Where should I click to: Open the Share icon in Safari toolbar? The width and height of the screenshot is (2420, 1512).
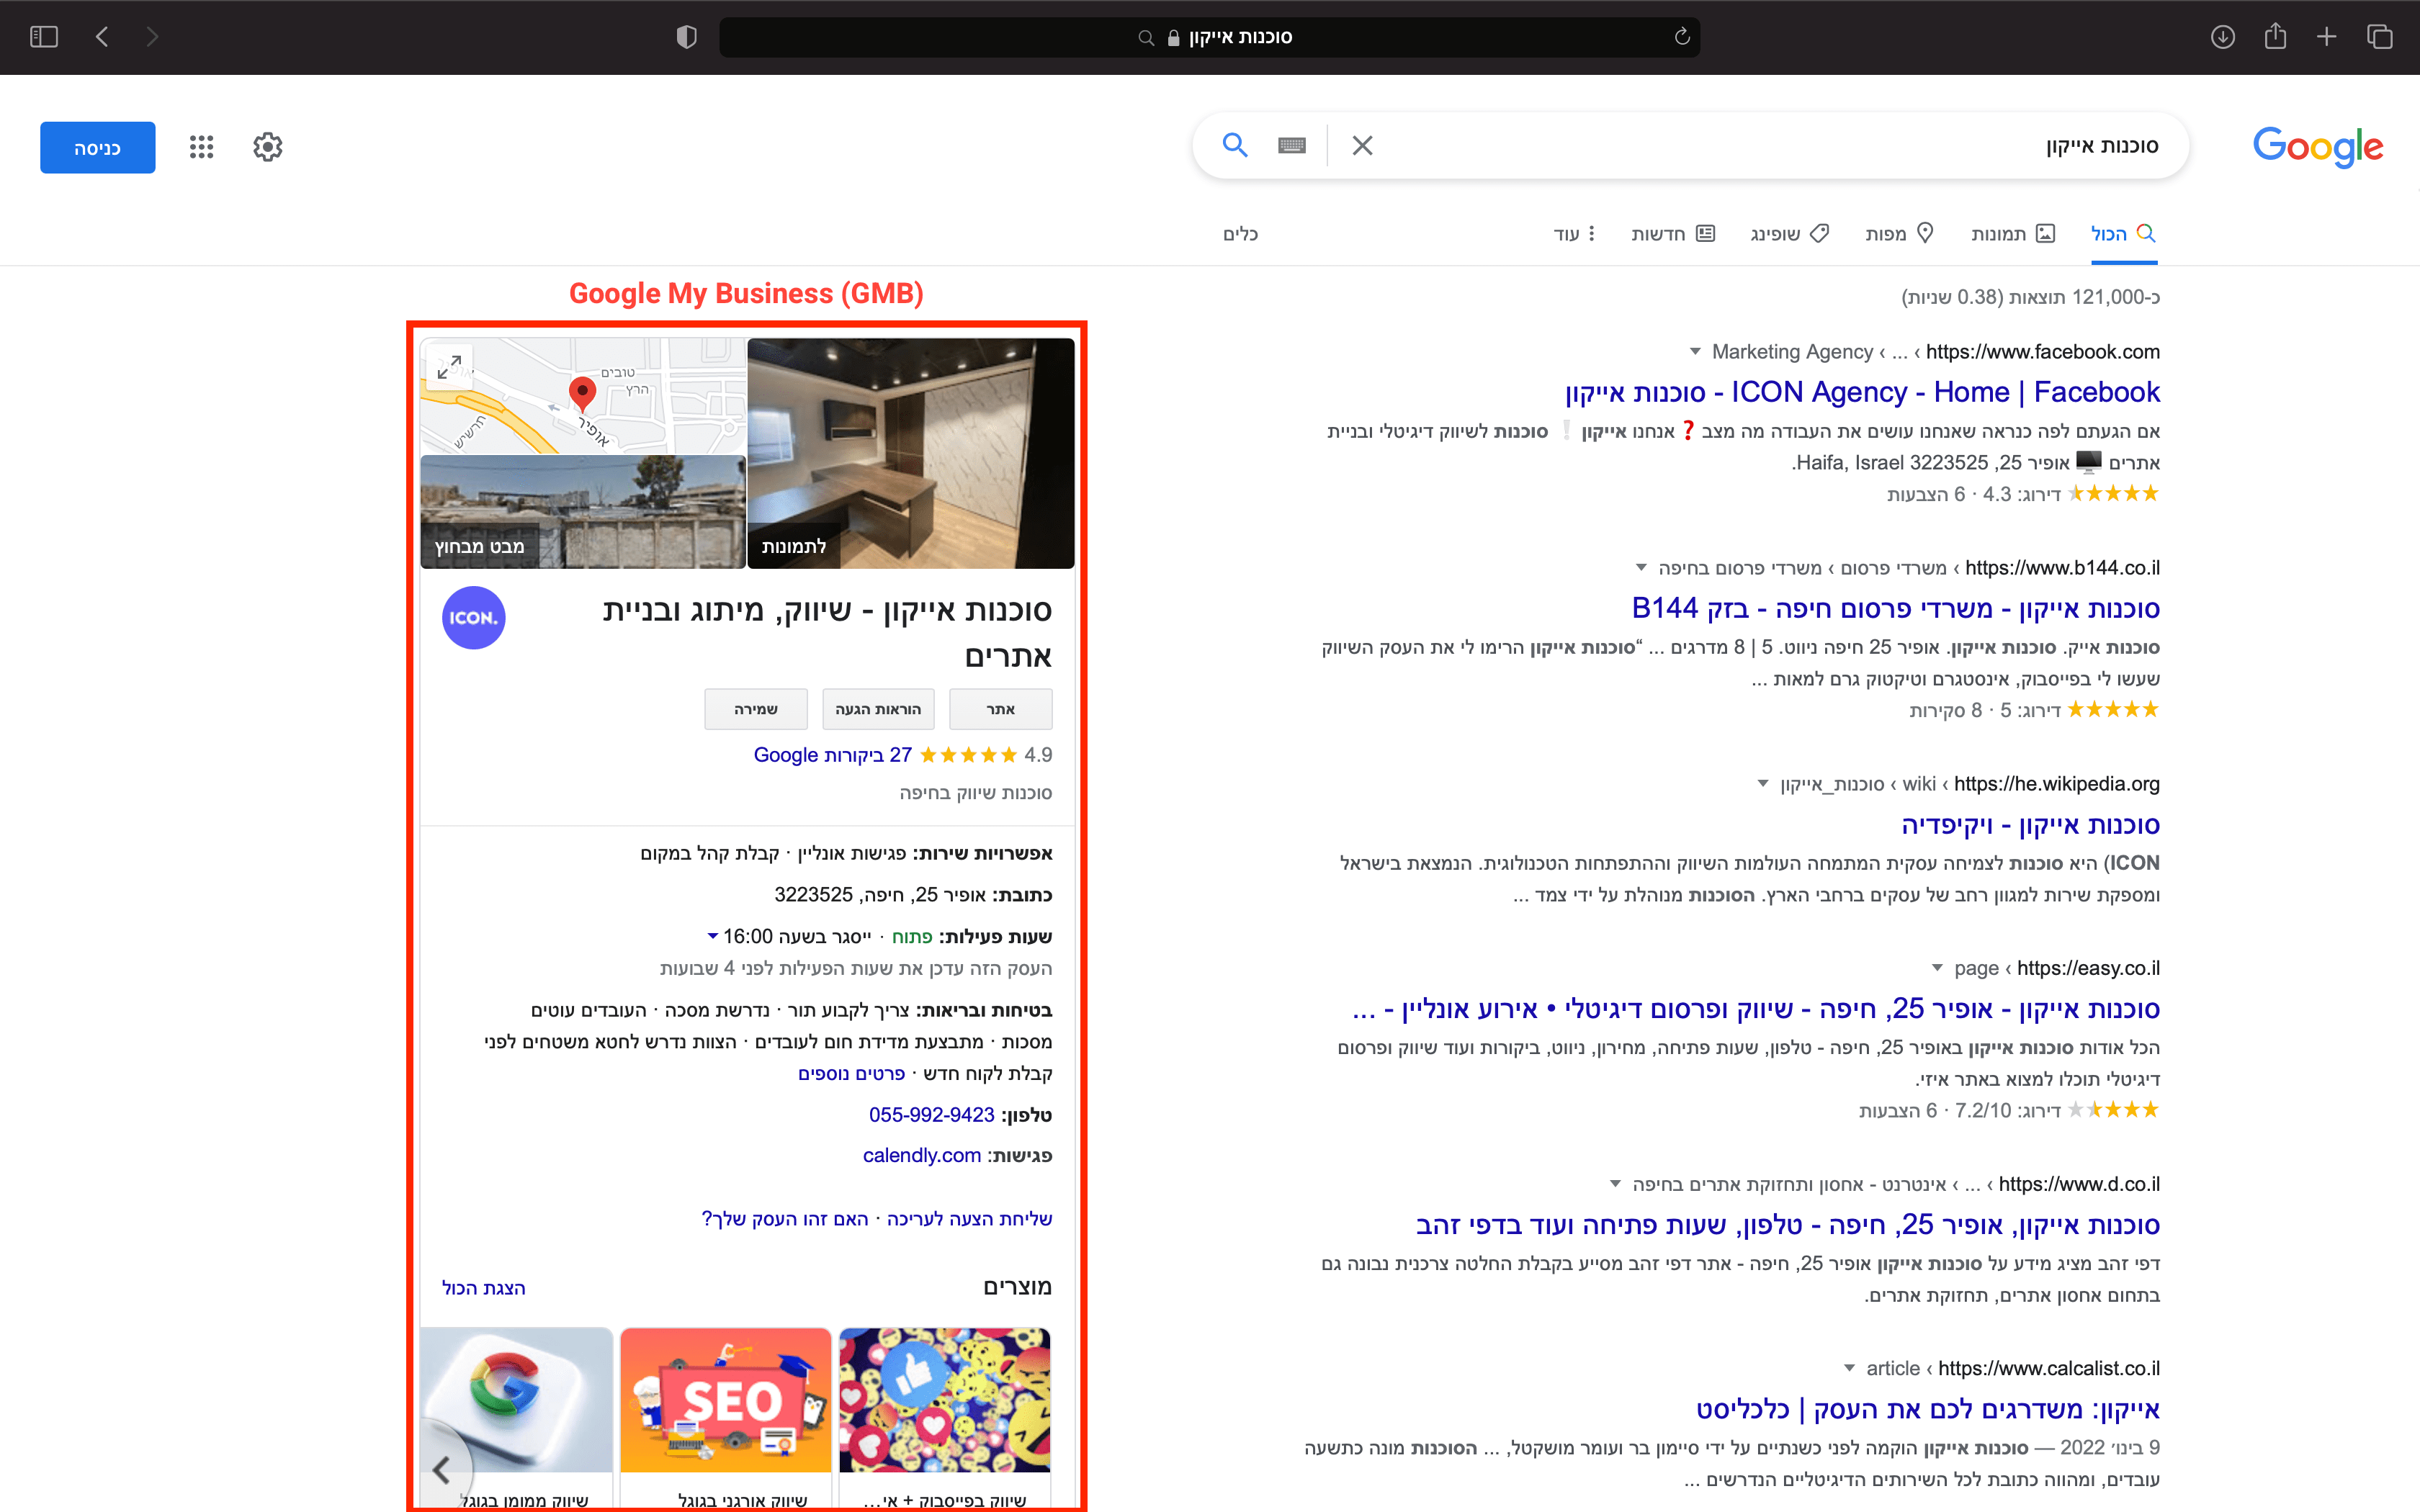click(x=2275, y=36)
